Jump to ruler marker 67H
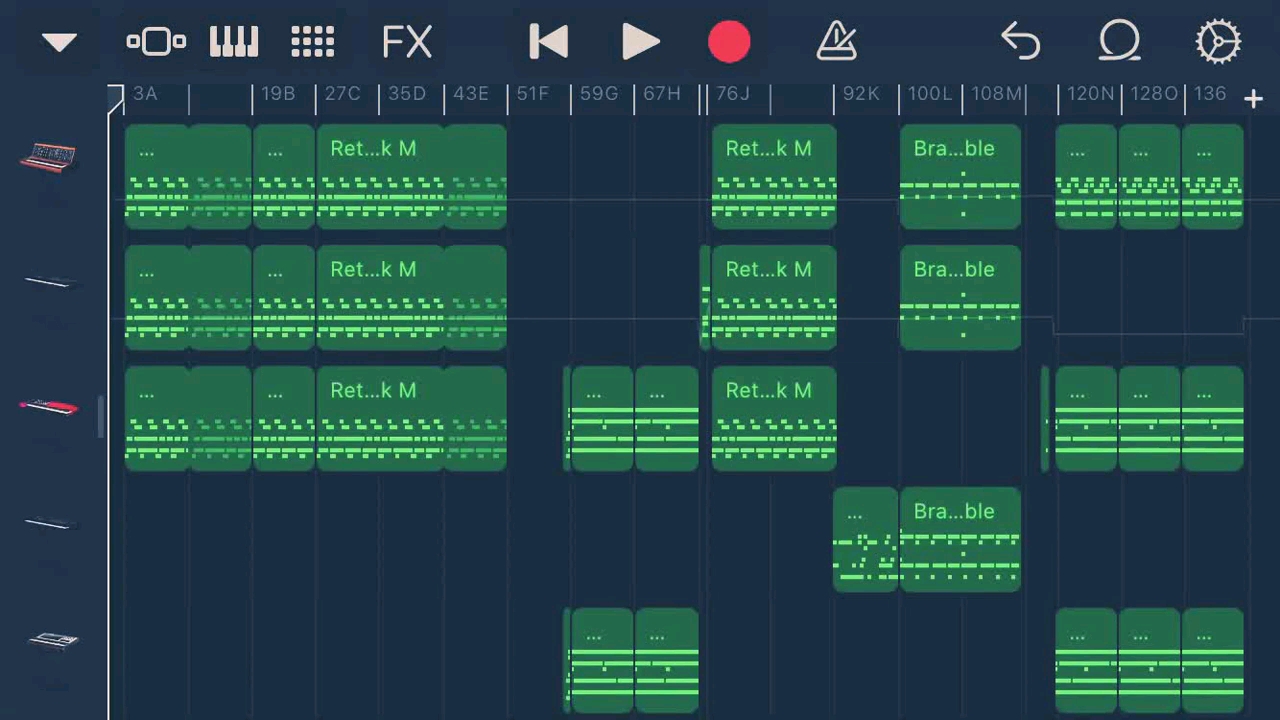The width and height of the screenshot is (1280, 720). pos(662,93)
